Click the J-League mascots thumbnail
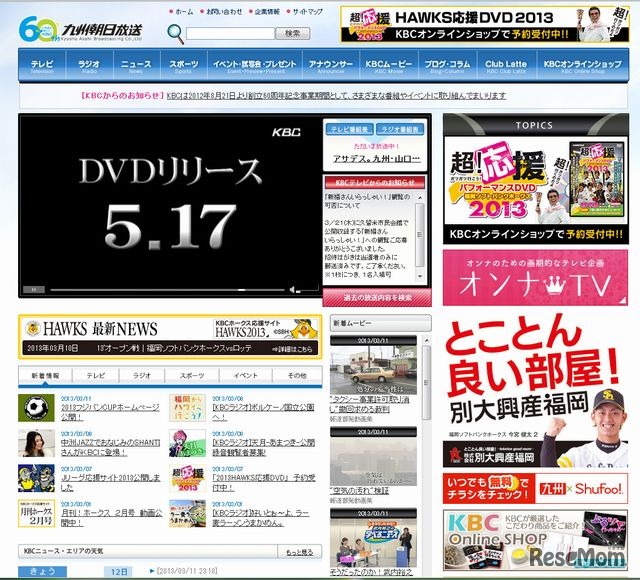 tap(36, 478)
